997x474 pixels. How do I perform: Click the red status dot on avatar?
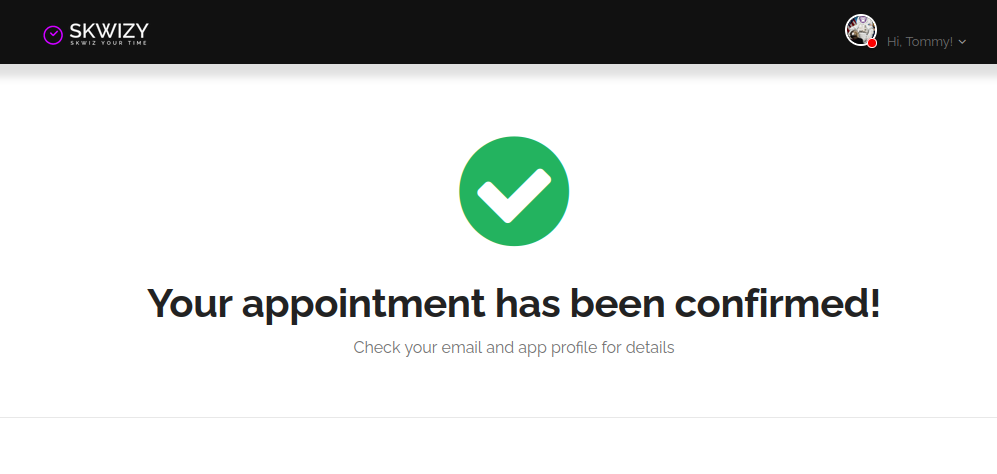click(x=872, y=43)
